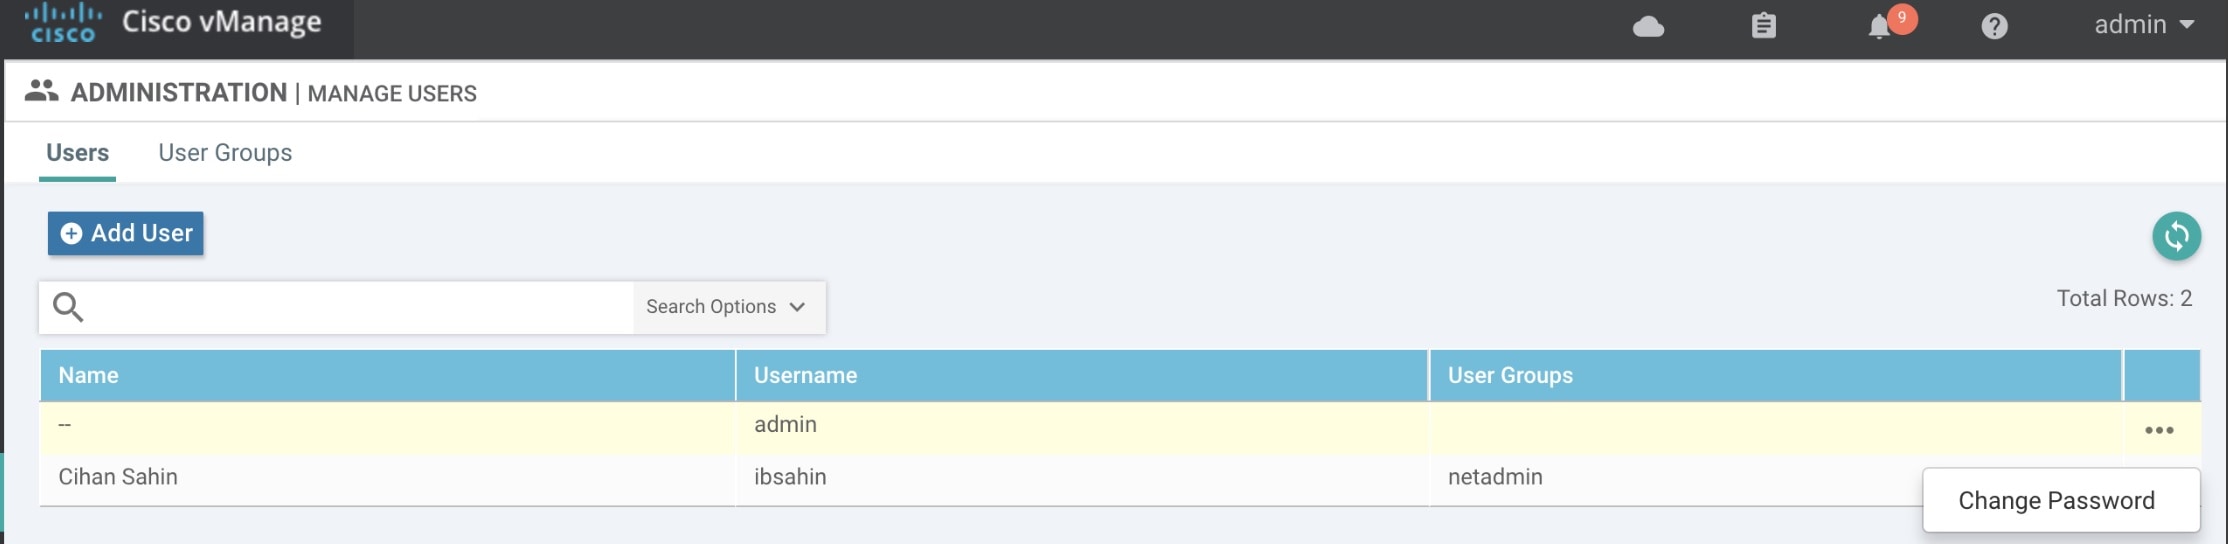2228x544 pixels.
Task: Switch to the User Groups tab
Action: (x=225, y=153)
